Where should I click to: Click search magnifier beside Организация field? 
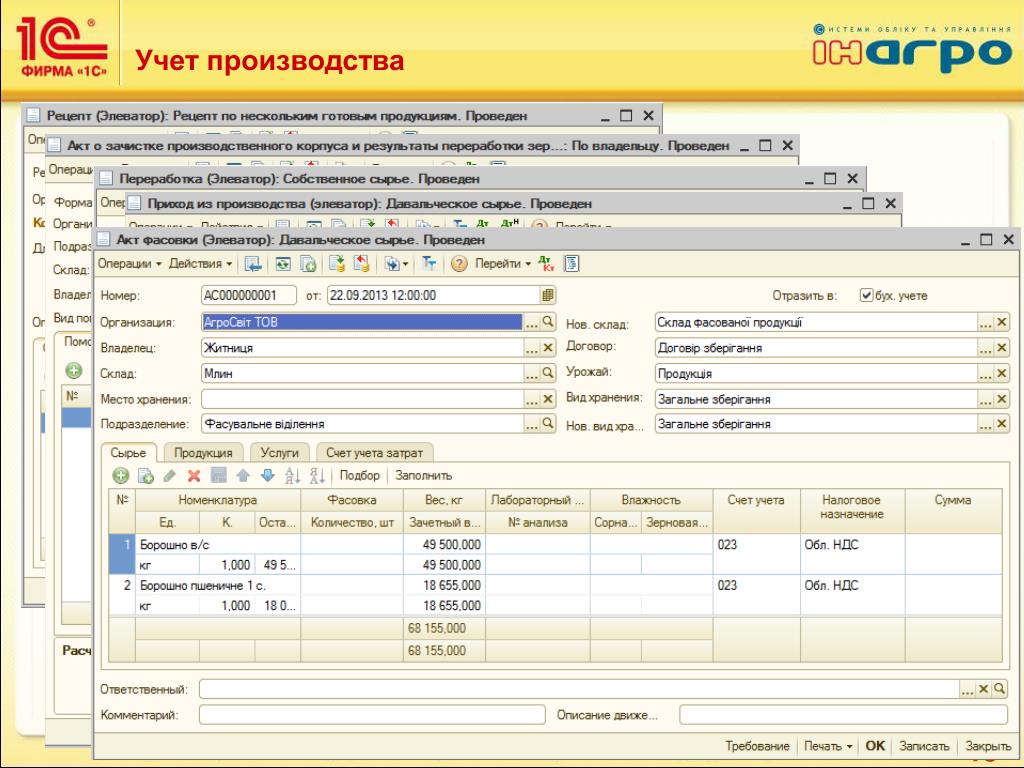pyautogui.click(x=547, y=322)
